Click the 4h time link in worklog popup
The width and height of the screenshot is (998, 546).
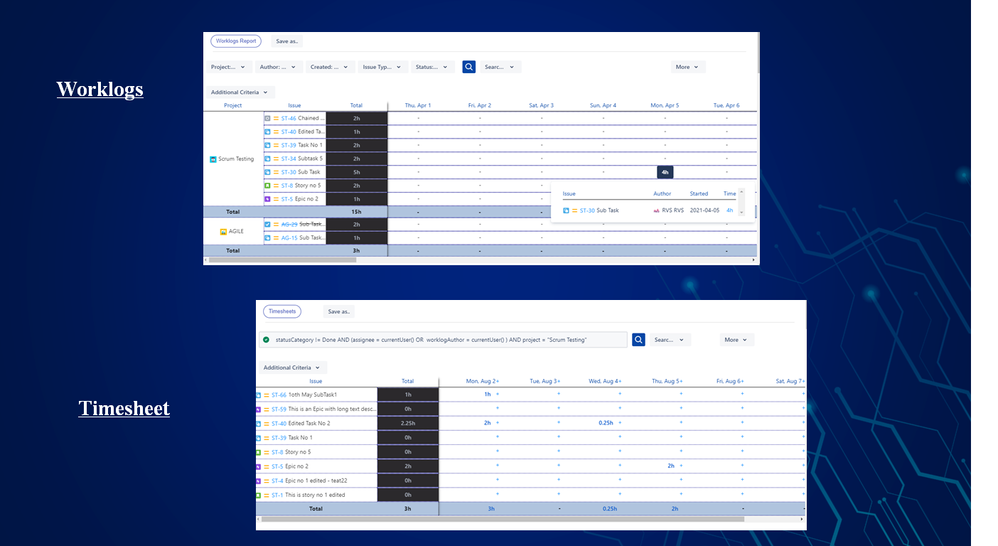coord(729,211)
